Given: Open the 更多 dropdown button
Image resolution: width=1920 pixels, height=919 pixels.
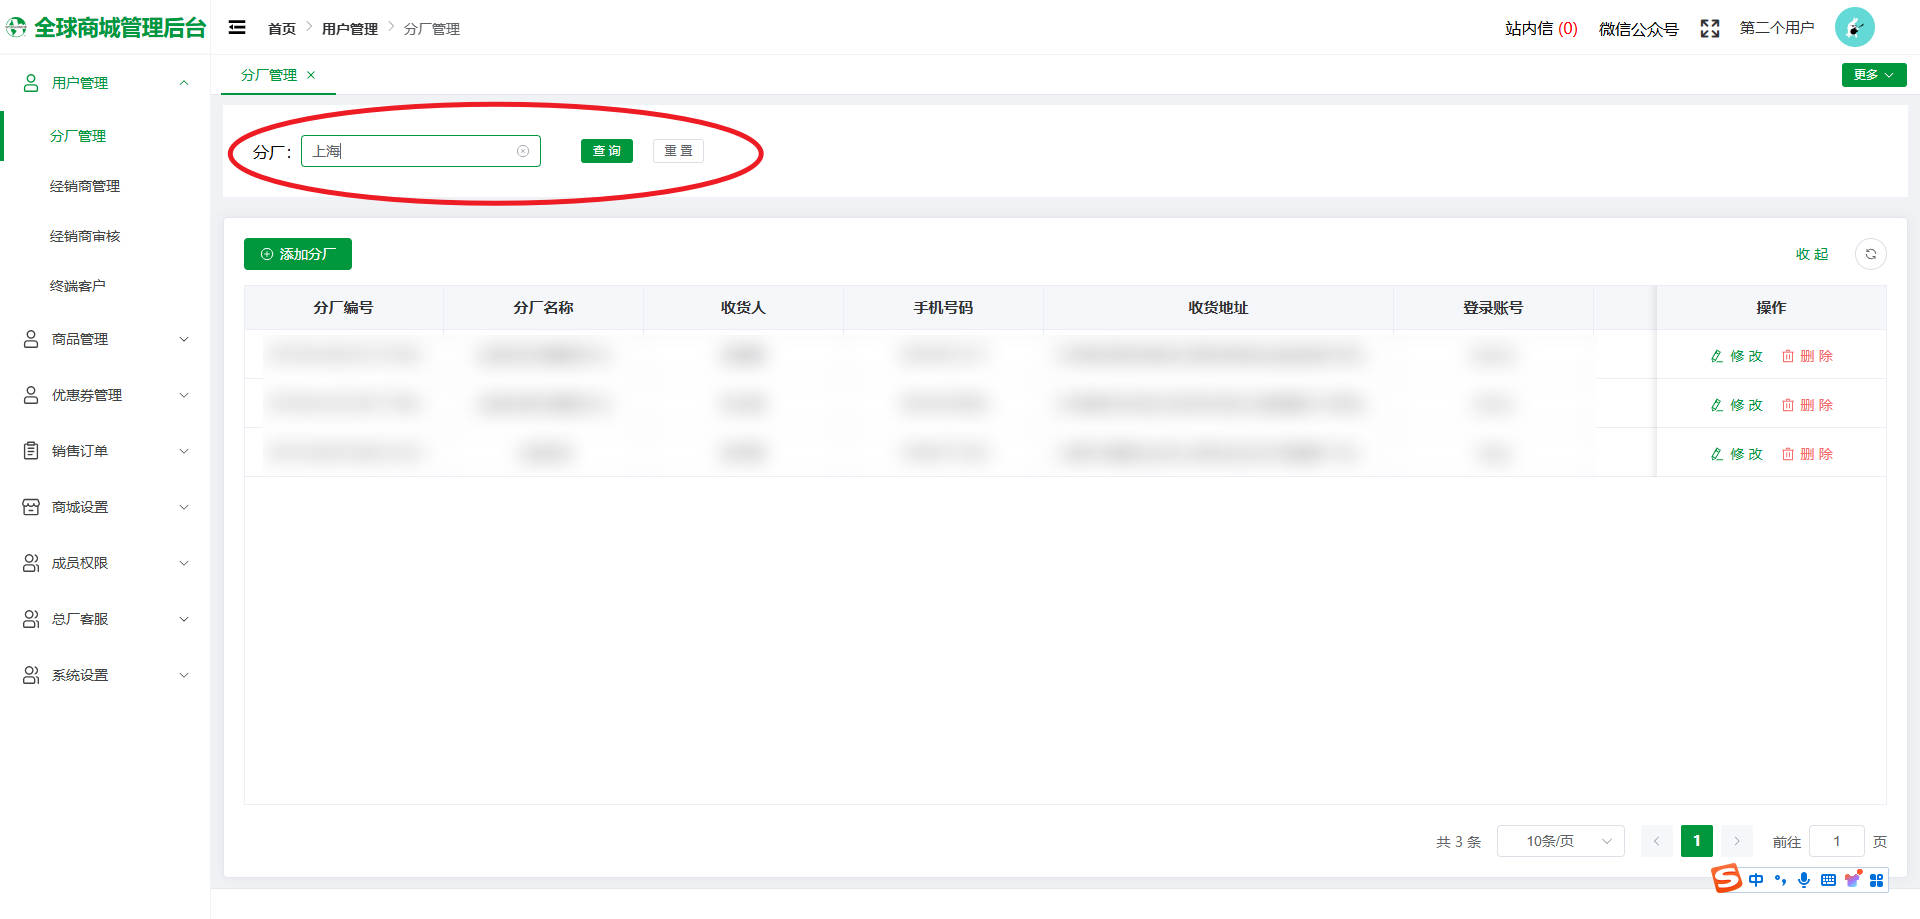Looking at the screenshot, I should [1873, 75].
